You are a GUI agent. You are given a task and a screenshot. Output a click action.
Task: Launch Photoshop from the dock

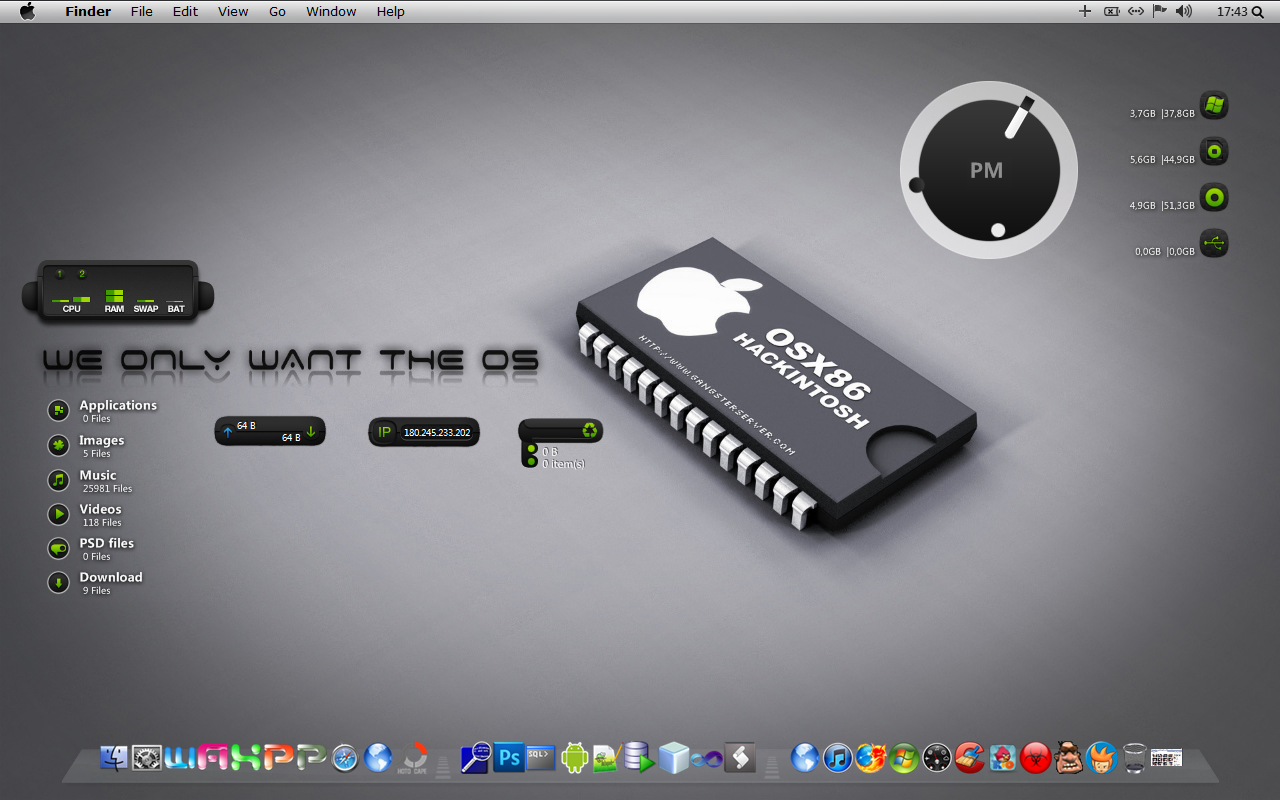(x=509, y=757)
